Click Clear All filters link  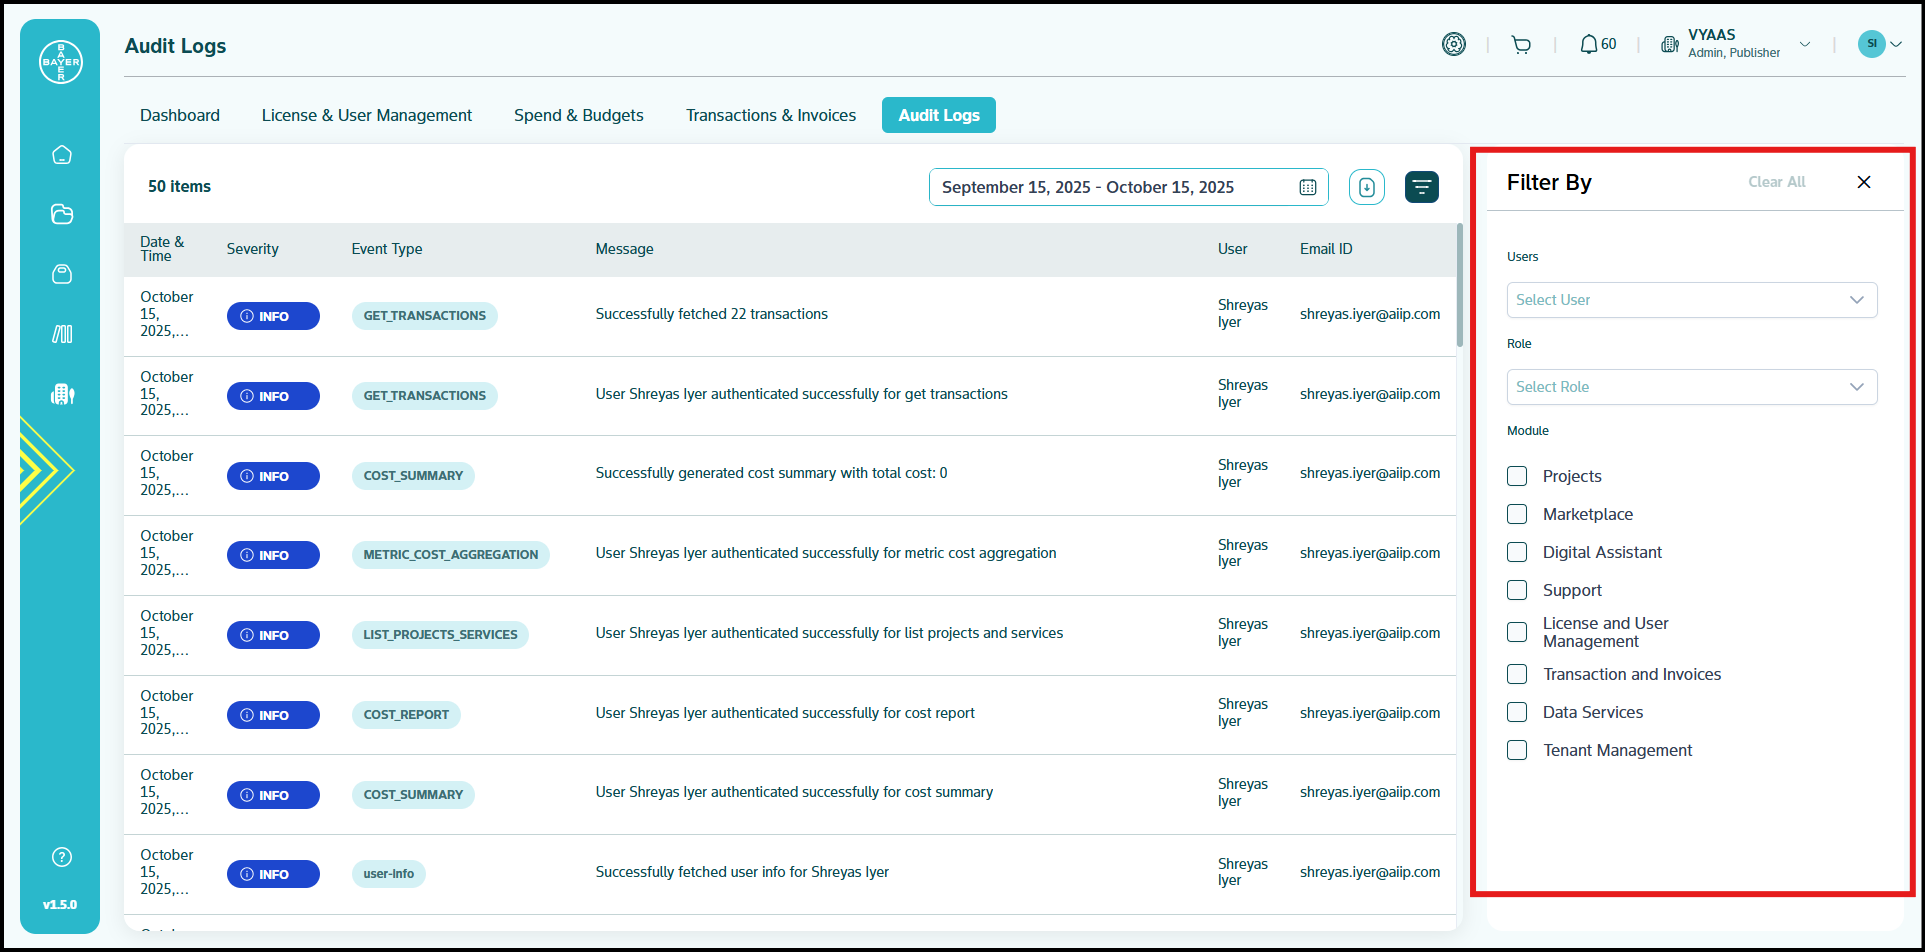[1776, 182]
